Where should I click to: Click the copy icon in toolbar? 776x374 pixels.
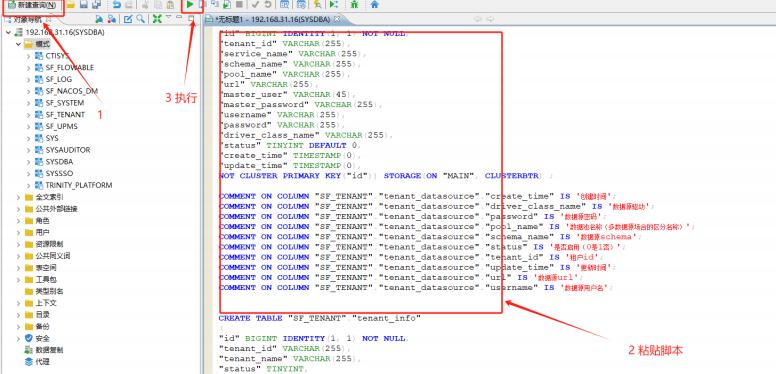point(157,5)
